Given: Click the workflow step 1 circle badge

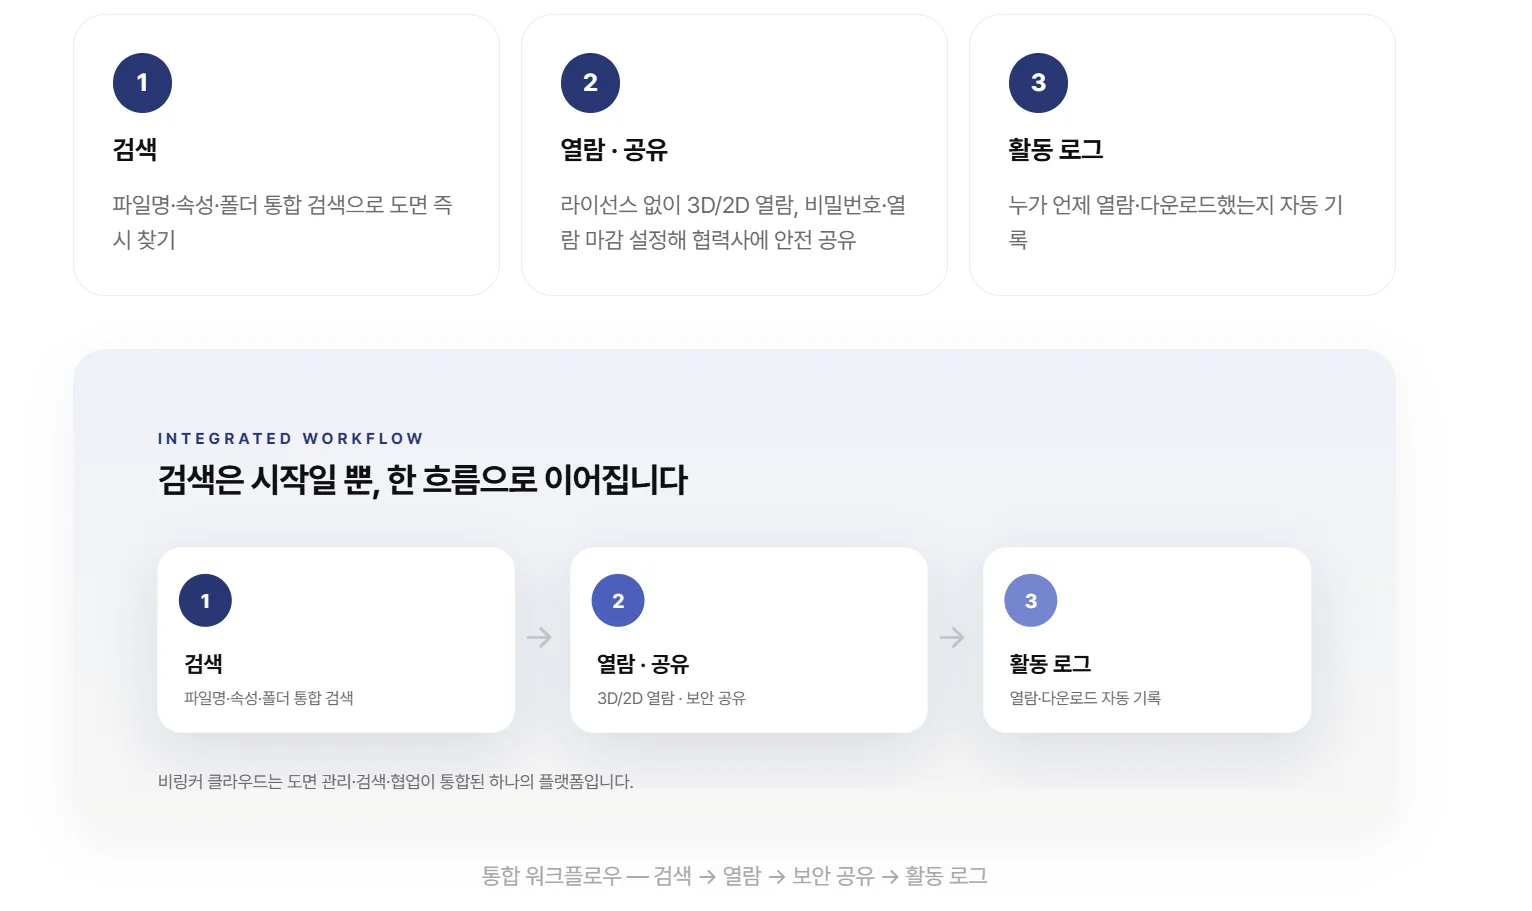Looking at the screenshot, I should (205, 601).
